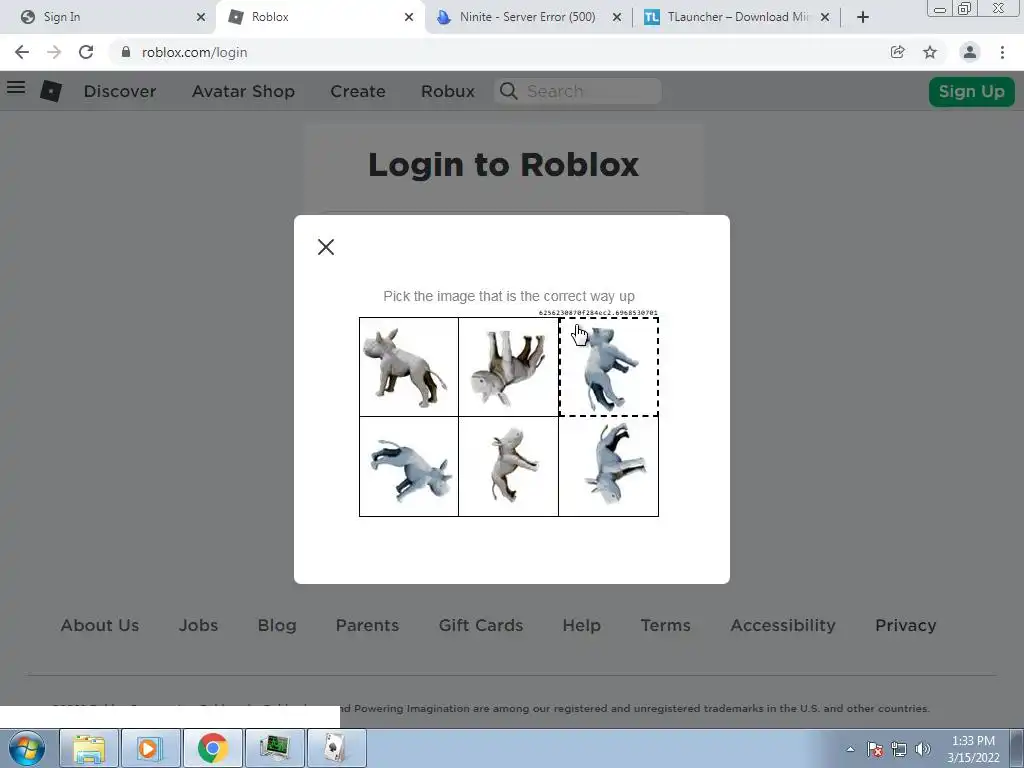Open the Privacy footer link

[x=906, y=626]
